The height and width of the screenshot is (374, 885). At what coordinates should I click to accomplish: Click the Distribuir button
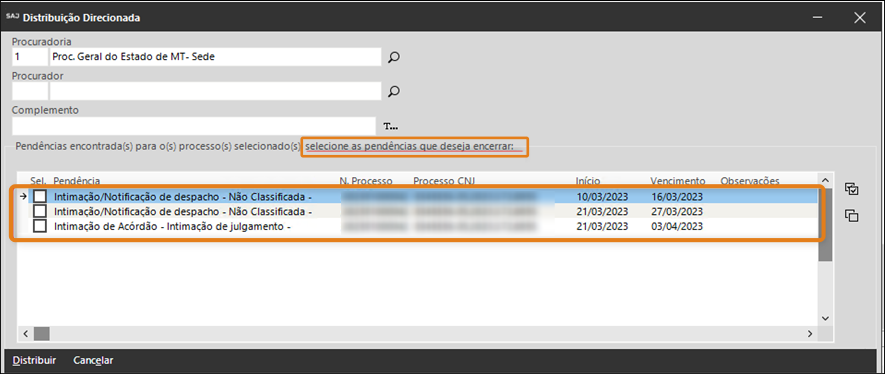click(34, 360)
